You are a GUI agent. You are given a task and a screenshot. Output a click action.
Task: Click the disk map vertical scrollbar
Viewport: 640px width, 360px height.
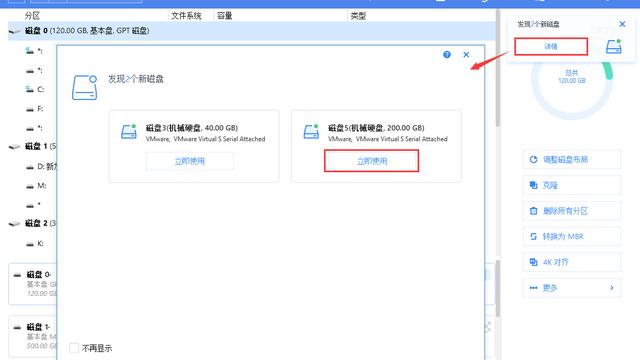[x=498, y=289]
